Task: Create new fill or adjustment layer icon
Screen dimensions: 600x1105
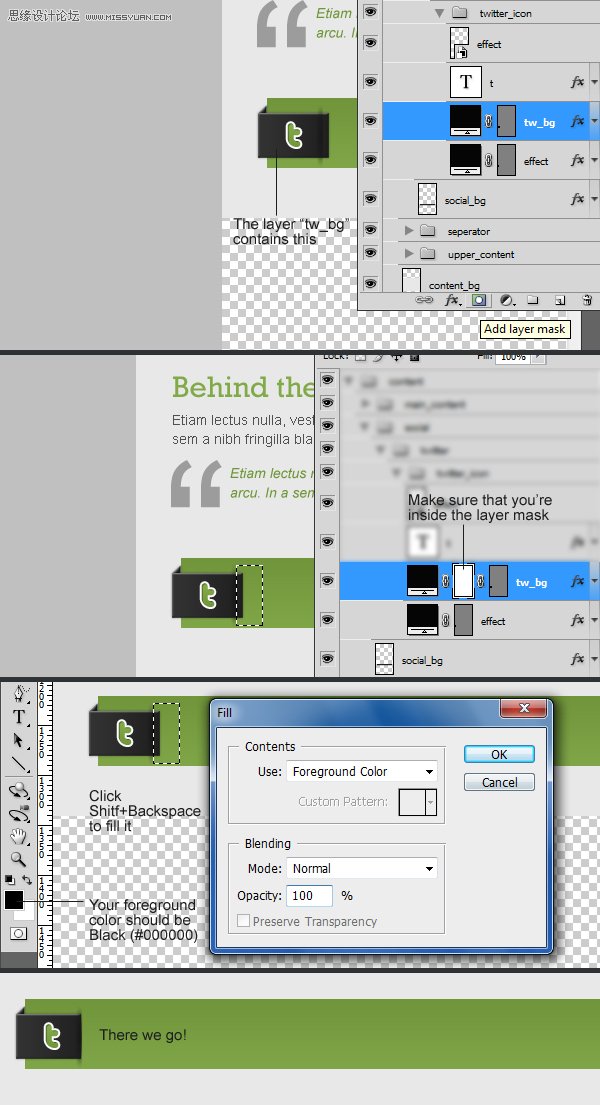Action: (506, 300)
